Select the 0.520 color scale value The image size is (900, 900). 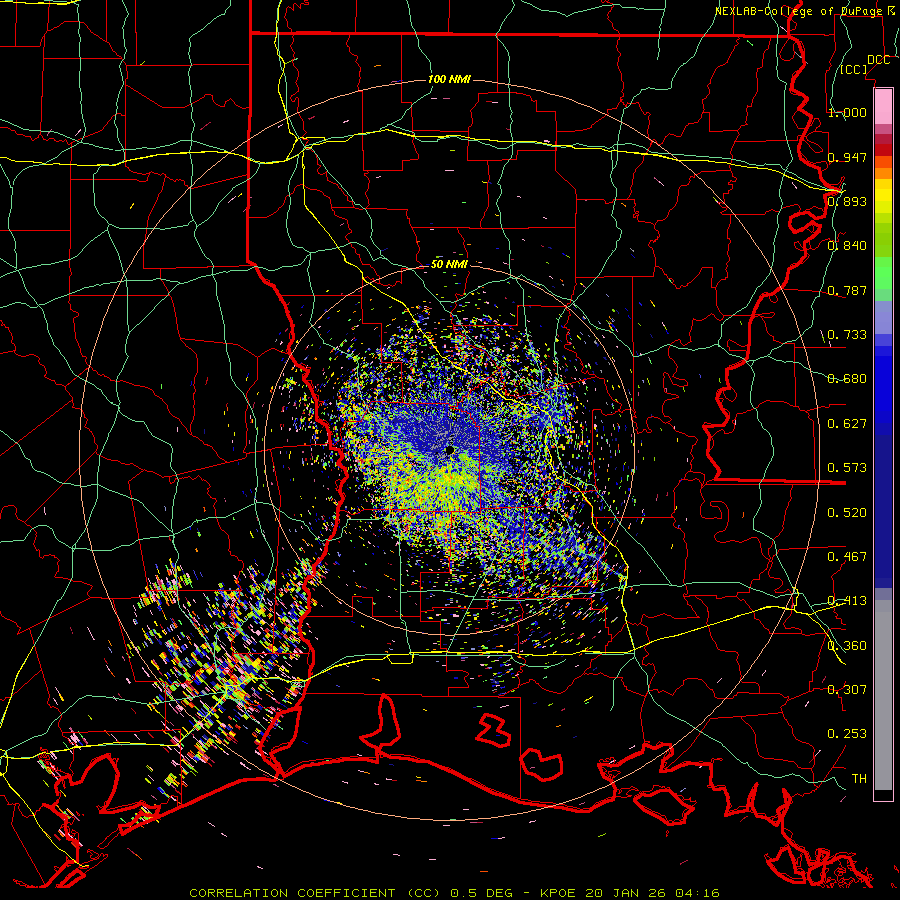point(847,513)
